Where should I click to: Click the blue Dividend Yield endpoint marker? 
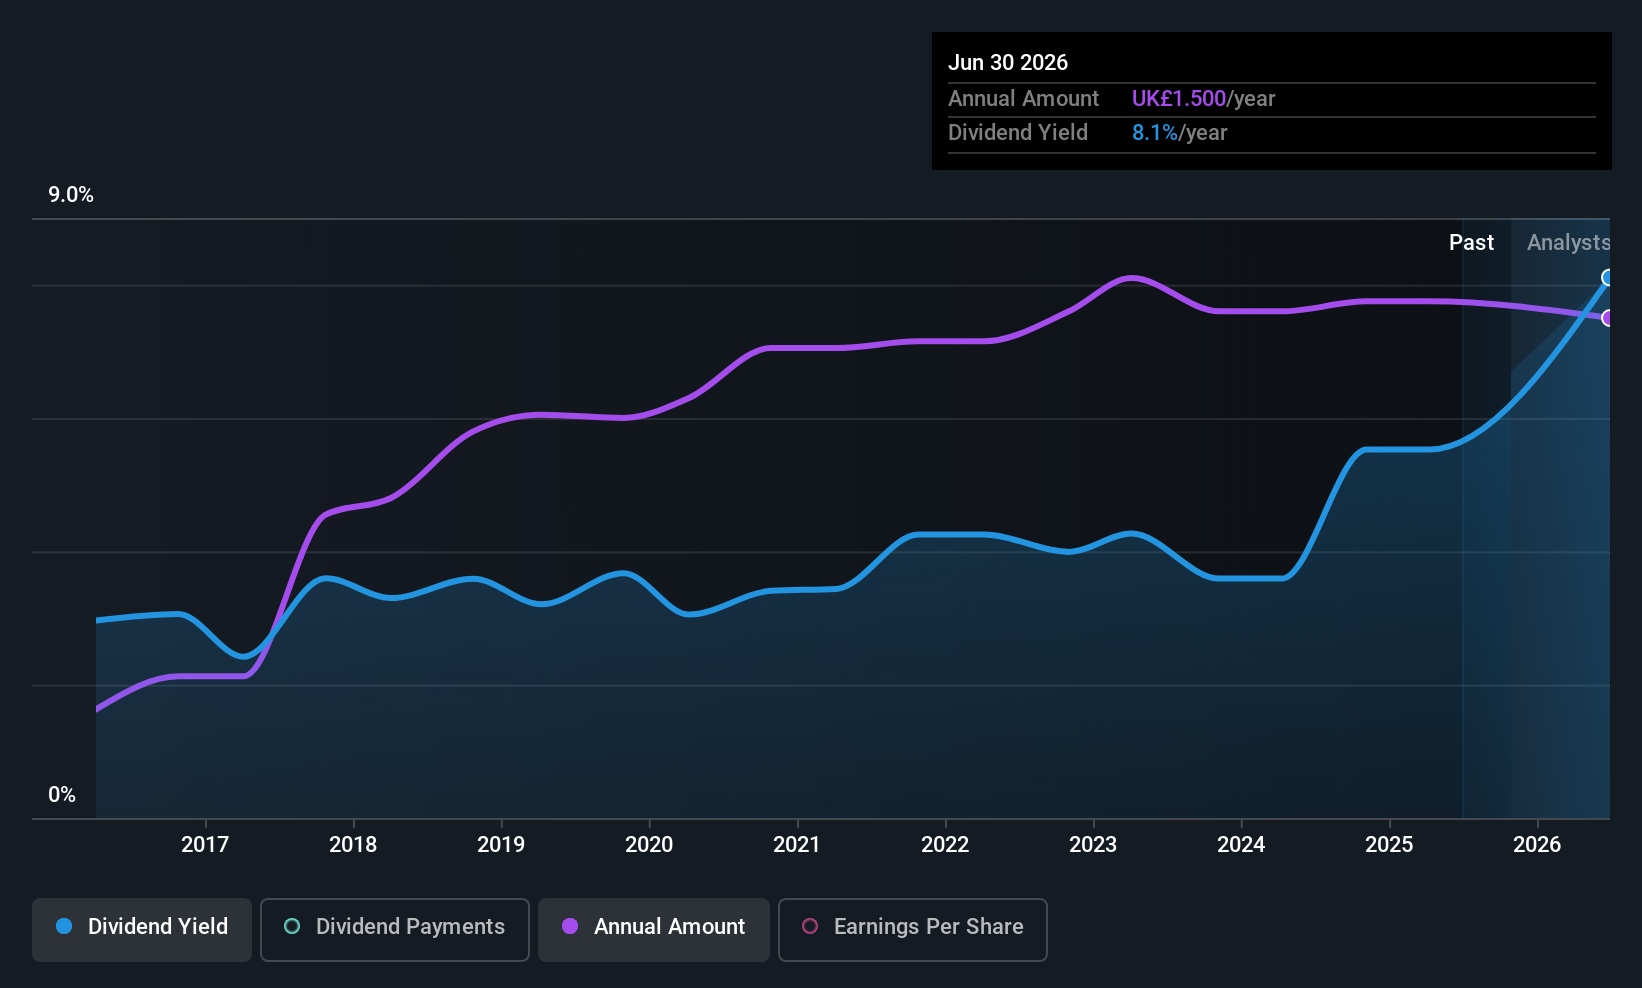[1607, 278]
